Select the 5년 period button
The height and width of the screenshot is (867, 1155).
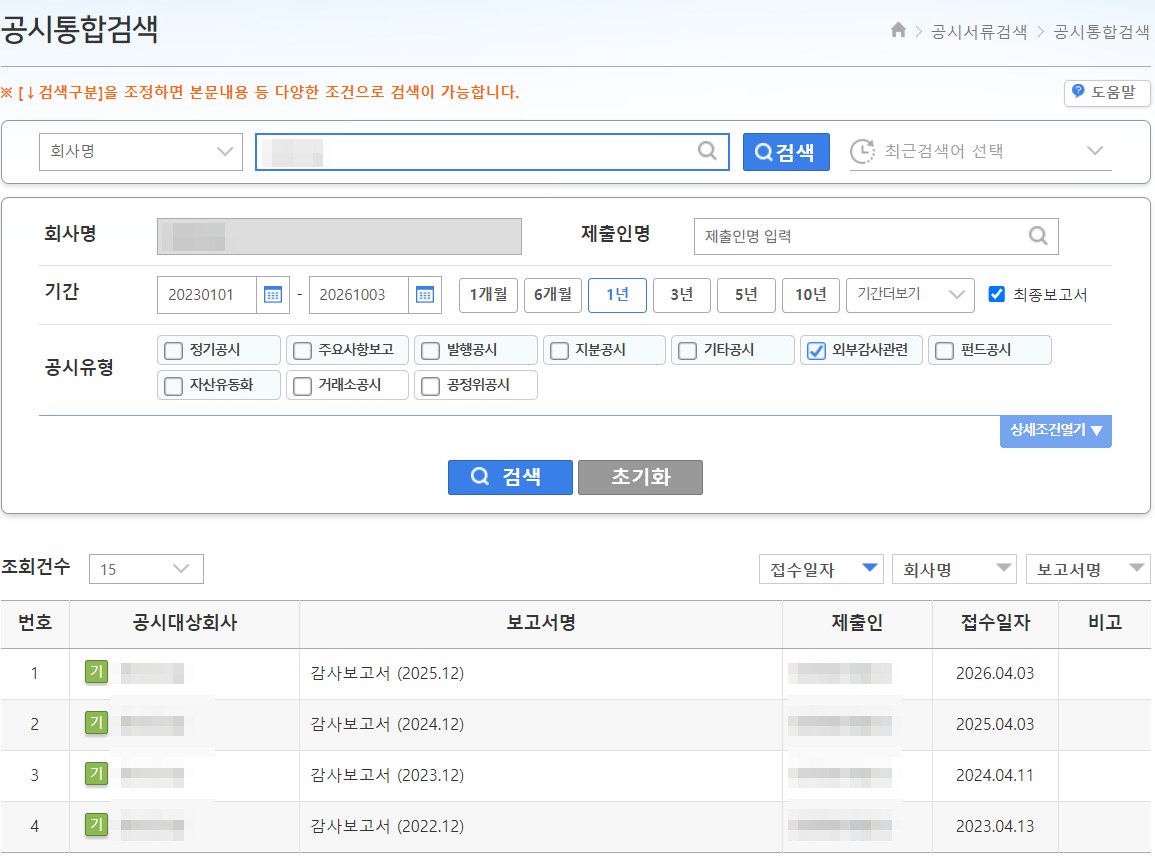(746, 295)
